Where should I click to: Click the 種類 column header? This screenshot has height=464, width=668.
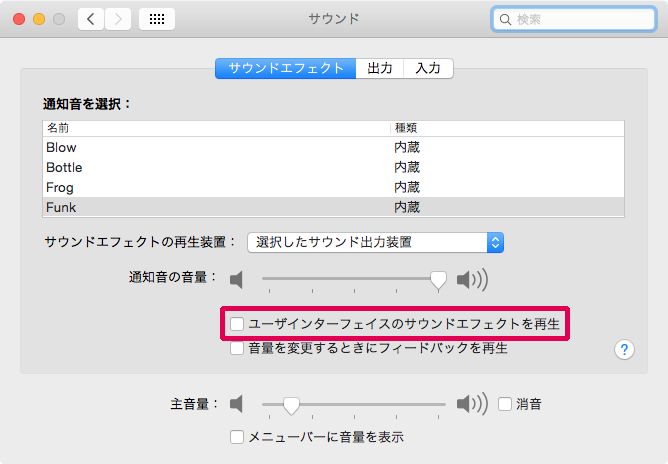[x=507, y=128]
